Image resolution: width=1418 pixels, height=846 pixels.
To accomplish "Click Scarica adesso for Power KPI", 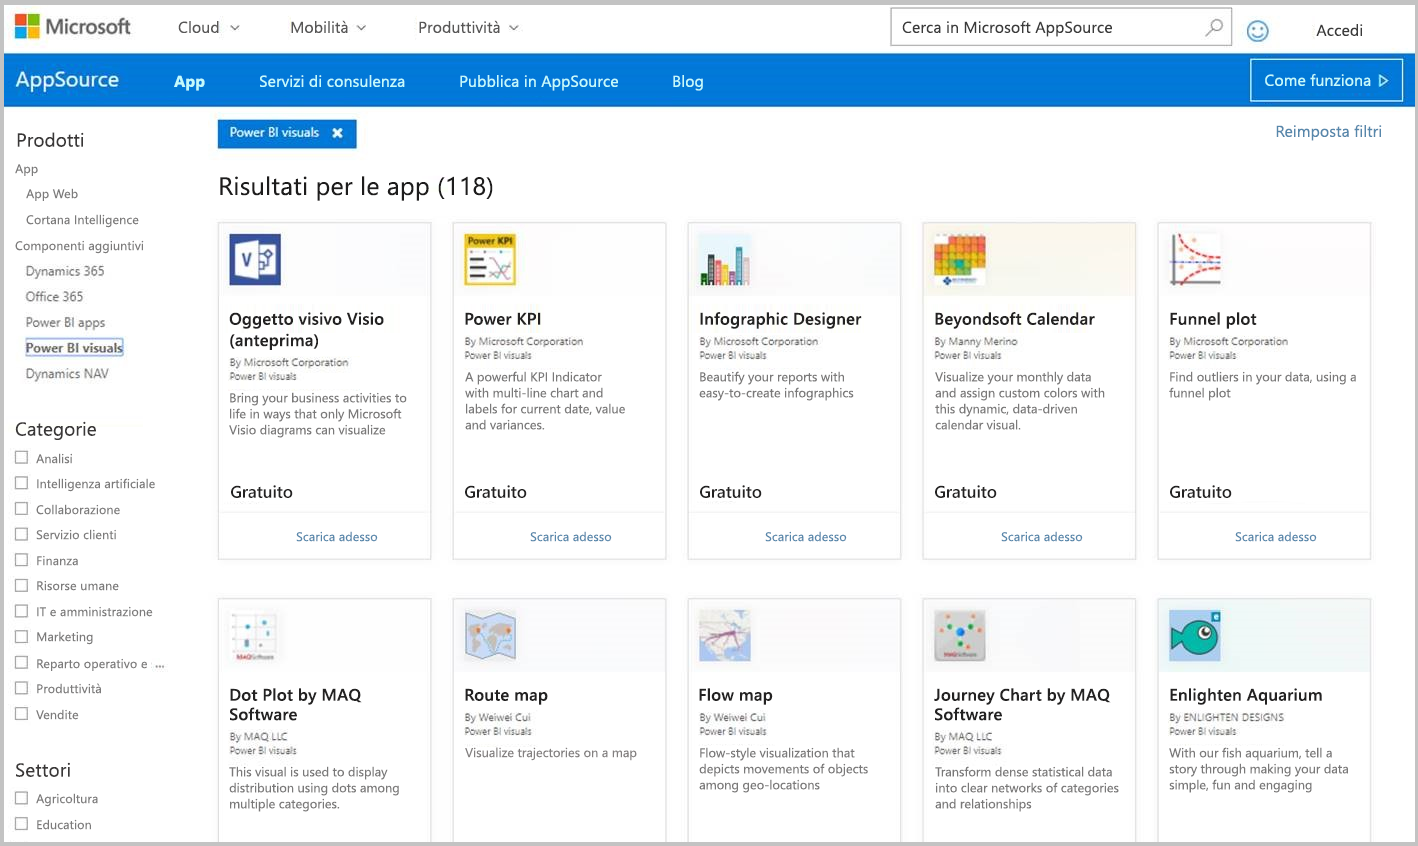I will [571, 537].
